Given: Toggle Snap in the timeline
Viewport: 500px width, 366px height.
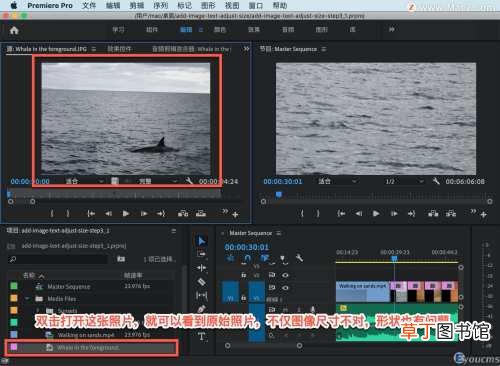Looking at the screenshot, I should pyautogui.click(x=247, y=259).
